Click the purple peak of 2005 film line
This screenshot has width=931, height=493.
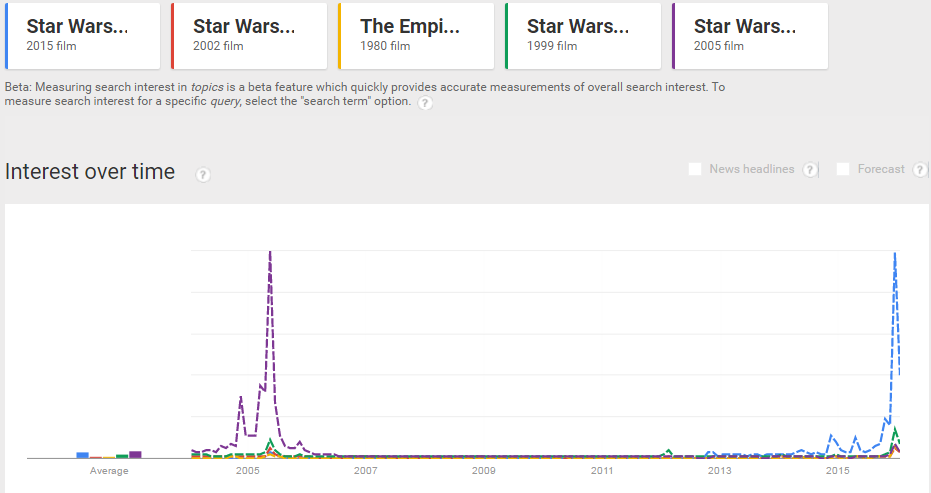click(x=270, y=252)
